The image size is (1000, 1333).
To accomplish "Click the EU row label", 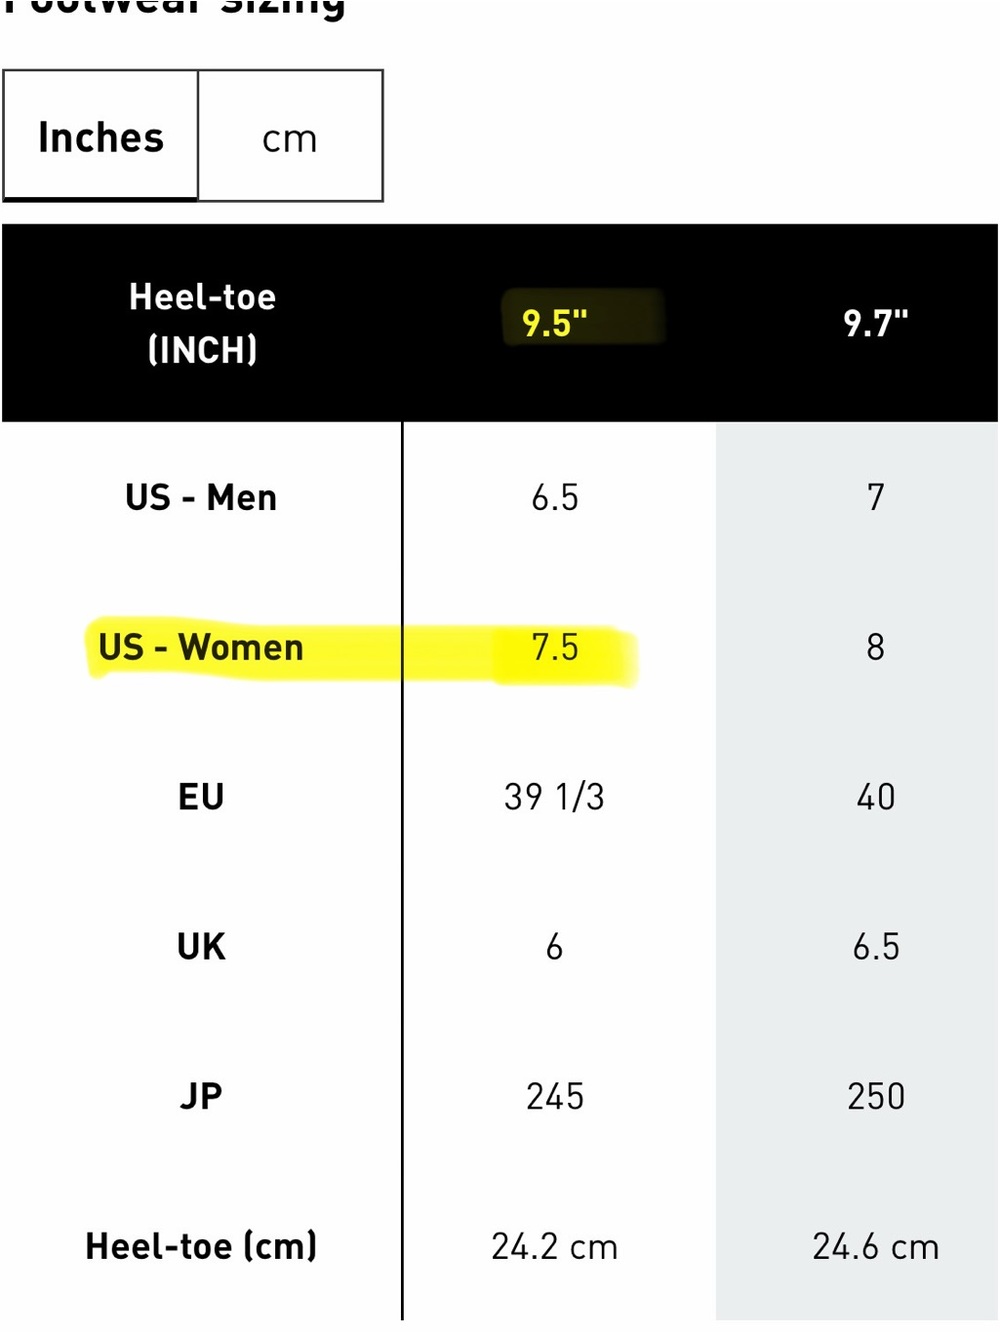I will (x=201, y=797).
